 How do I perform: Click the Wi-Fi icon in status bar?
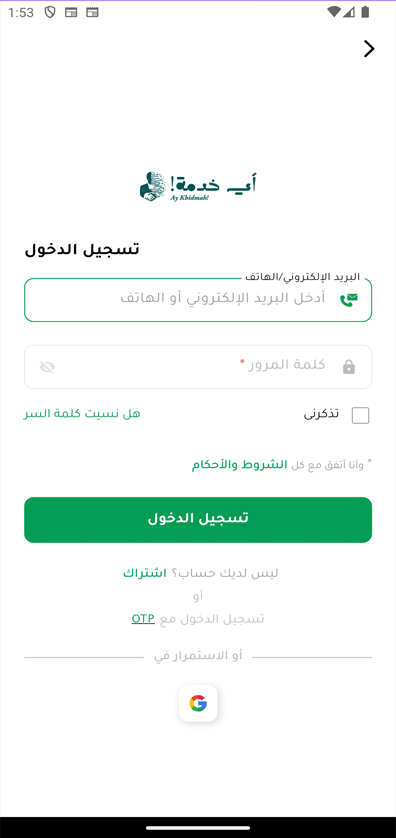coord(335,12)
